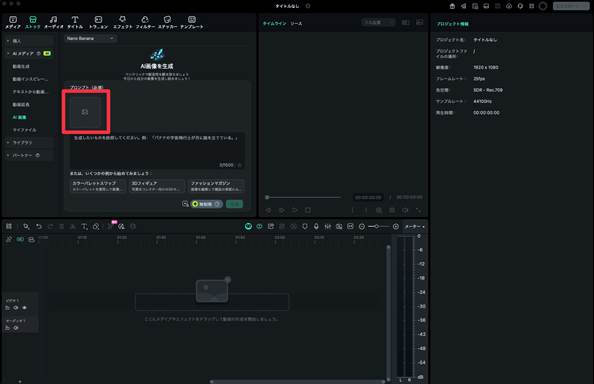This screenshot has width=594, height=384.
Task: Toggle the credits switch beside generate button
Action: 206,204
